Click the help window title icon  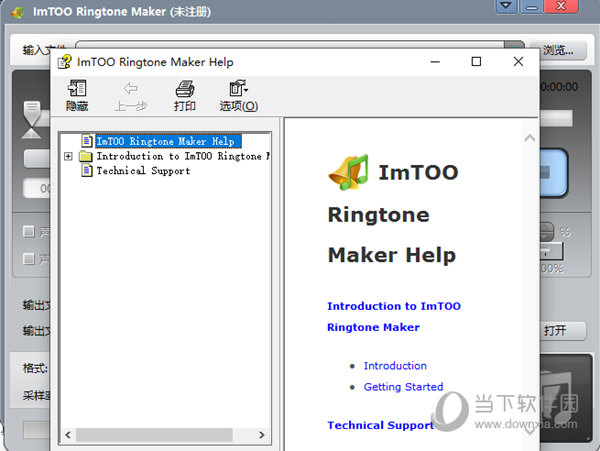(64, 62)
